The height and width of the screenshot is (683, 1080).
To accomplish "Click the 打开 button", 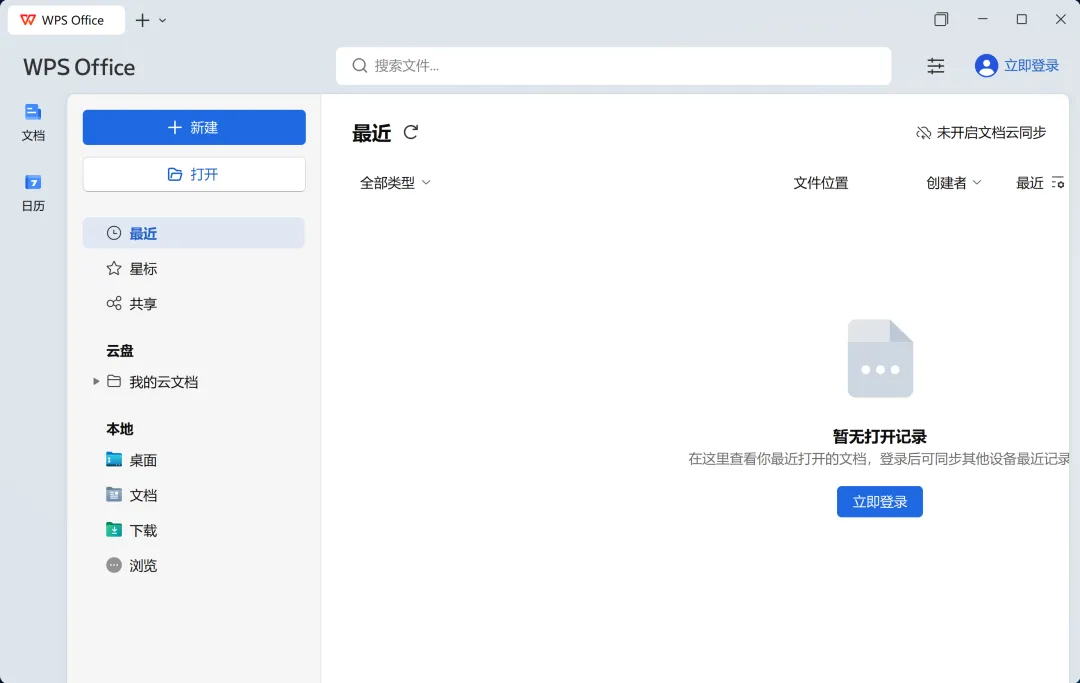I will pyautogui.click(x=194, y=174).
